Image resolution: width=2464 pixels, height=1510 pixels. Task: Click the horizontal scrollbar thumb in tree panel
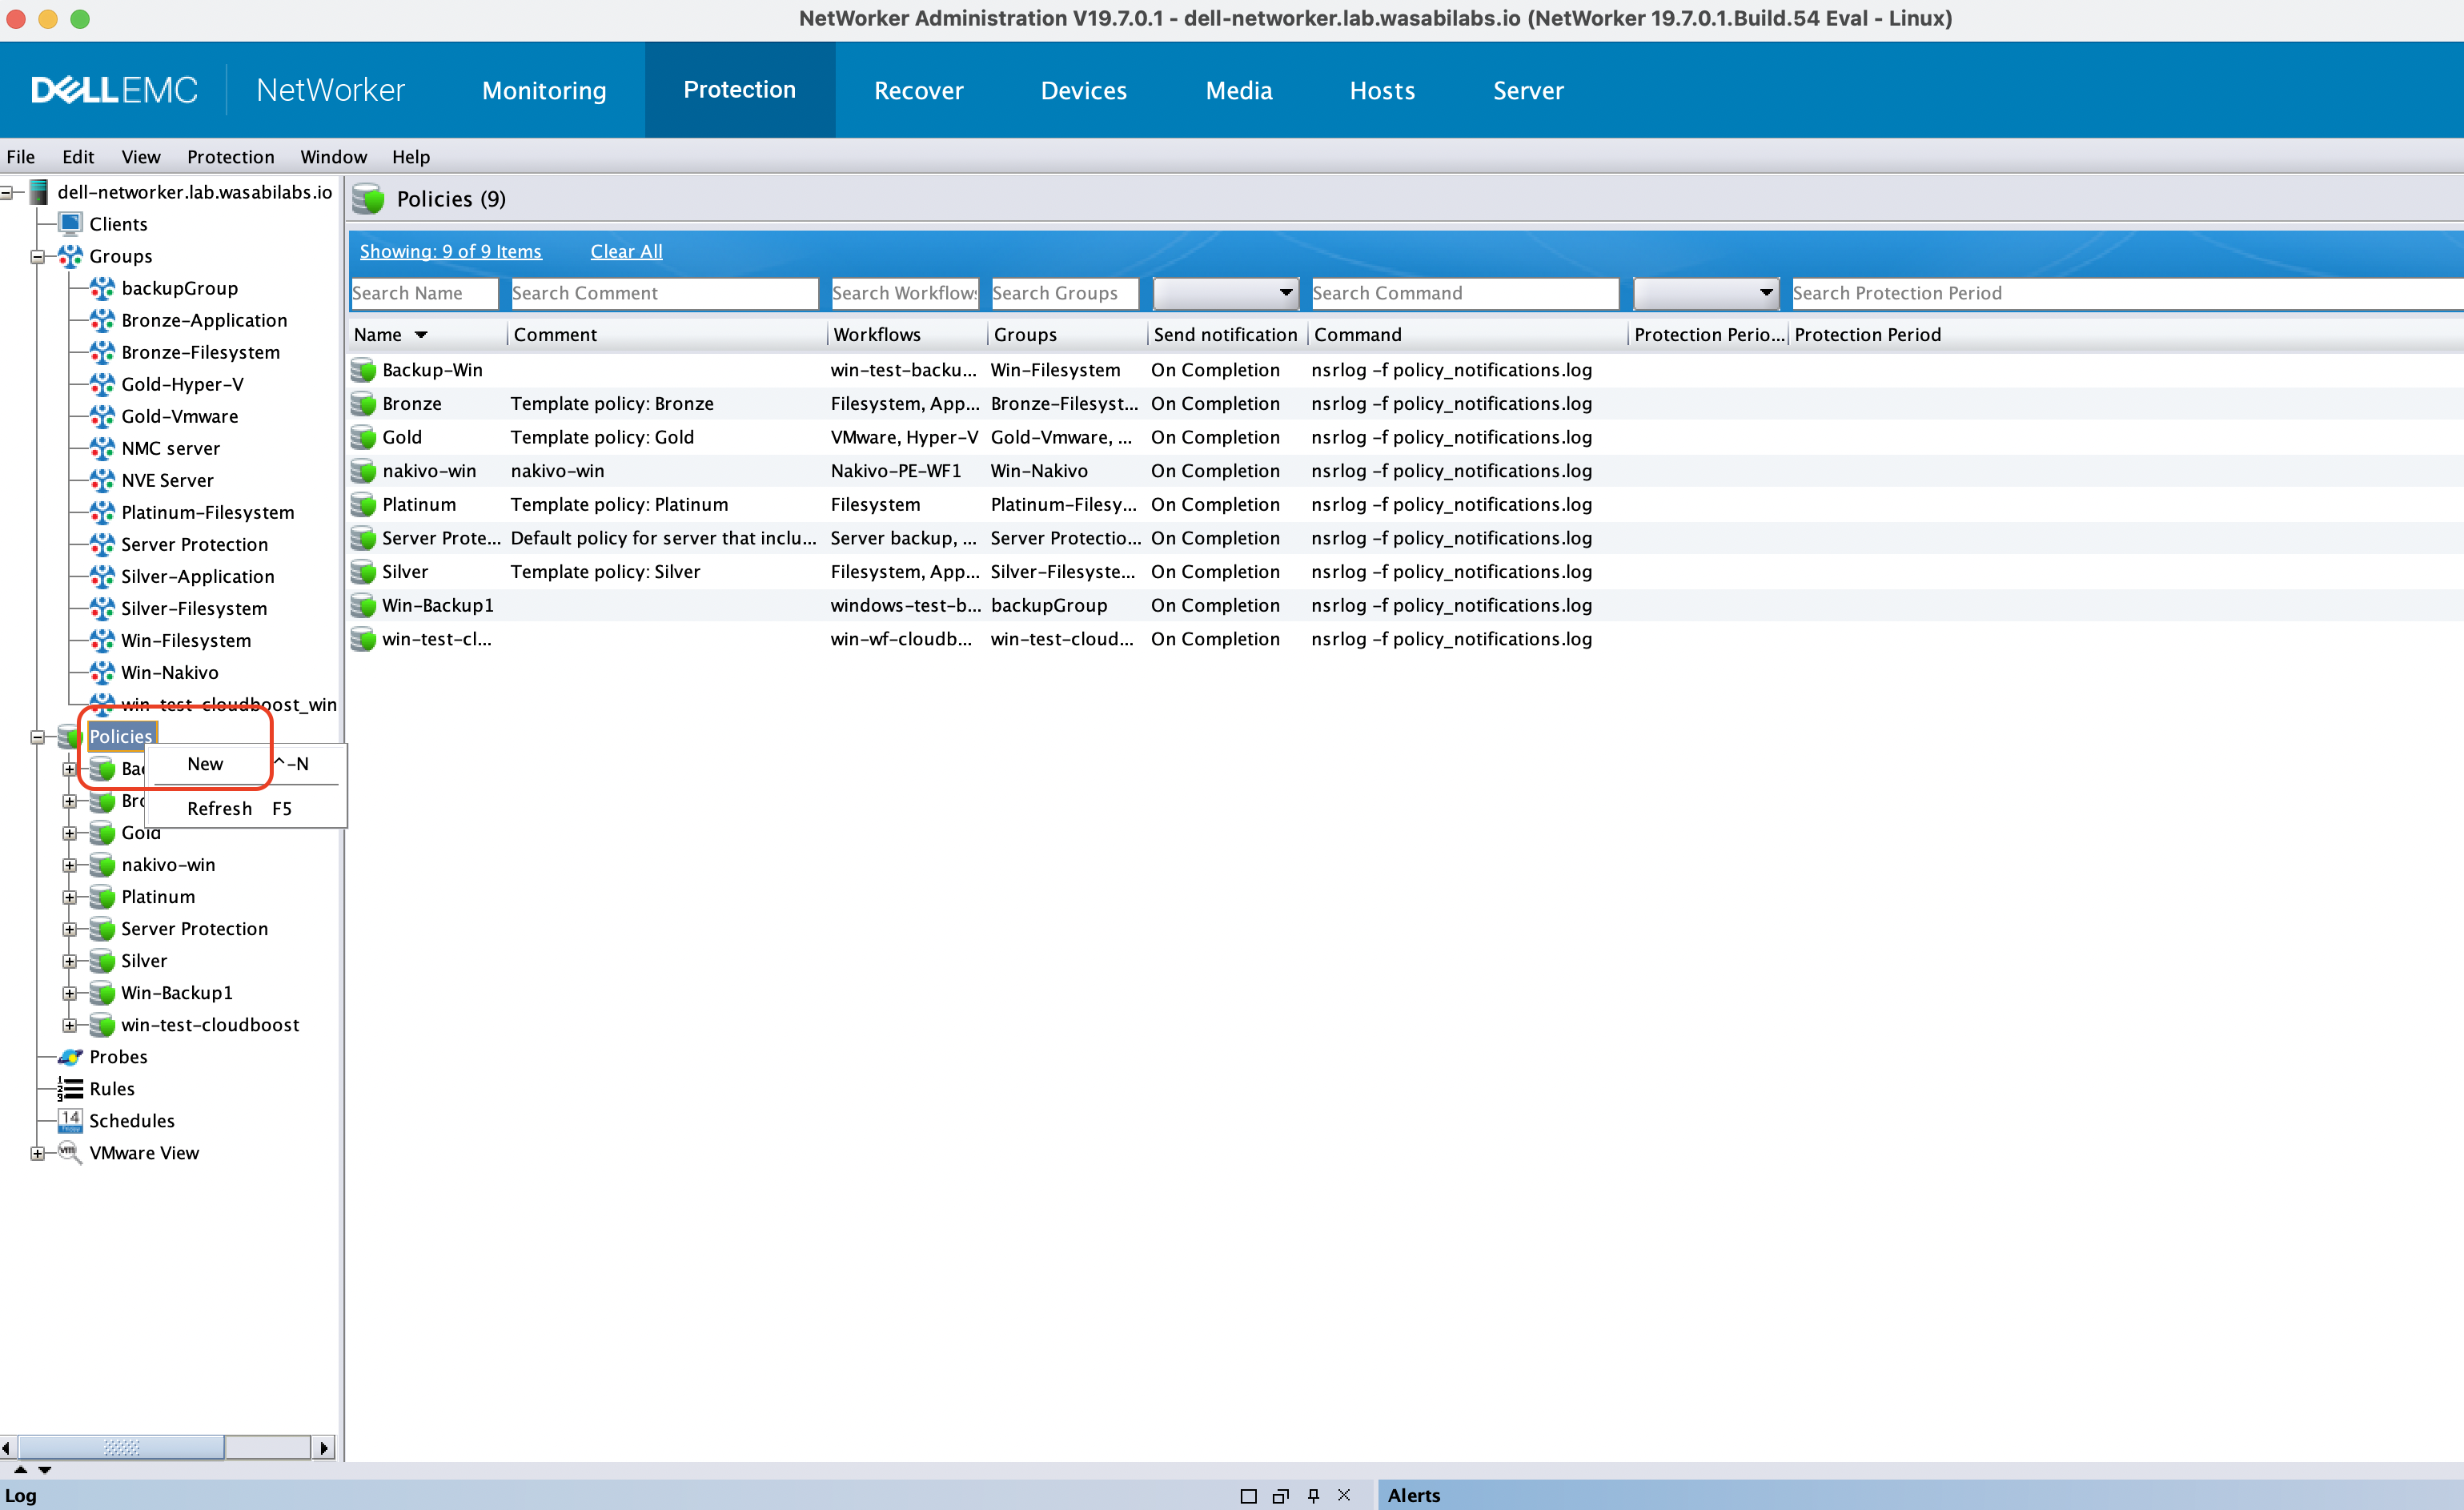(121, 1447)
